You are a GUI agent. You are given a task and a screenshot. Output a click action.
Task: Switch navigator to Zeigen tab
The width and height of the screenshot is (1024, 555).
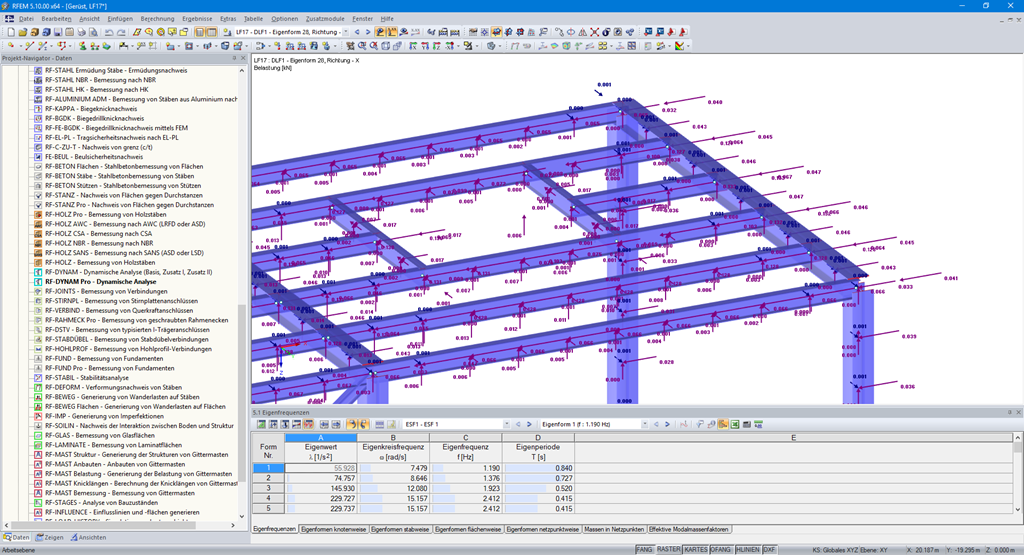(x=50, y=537)
